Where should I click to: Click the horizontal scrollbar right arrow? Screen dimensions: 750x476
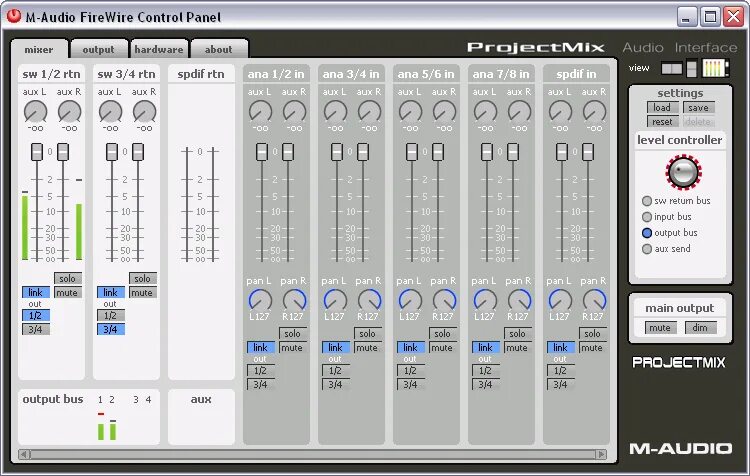pos(602,454)
